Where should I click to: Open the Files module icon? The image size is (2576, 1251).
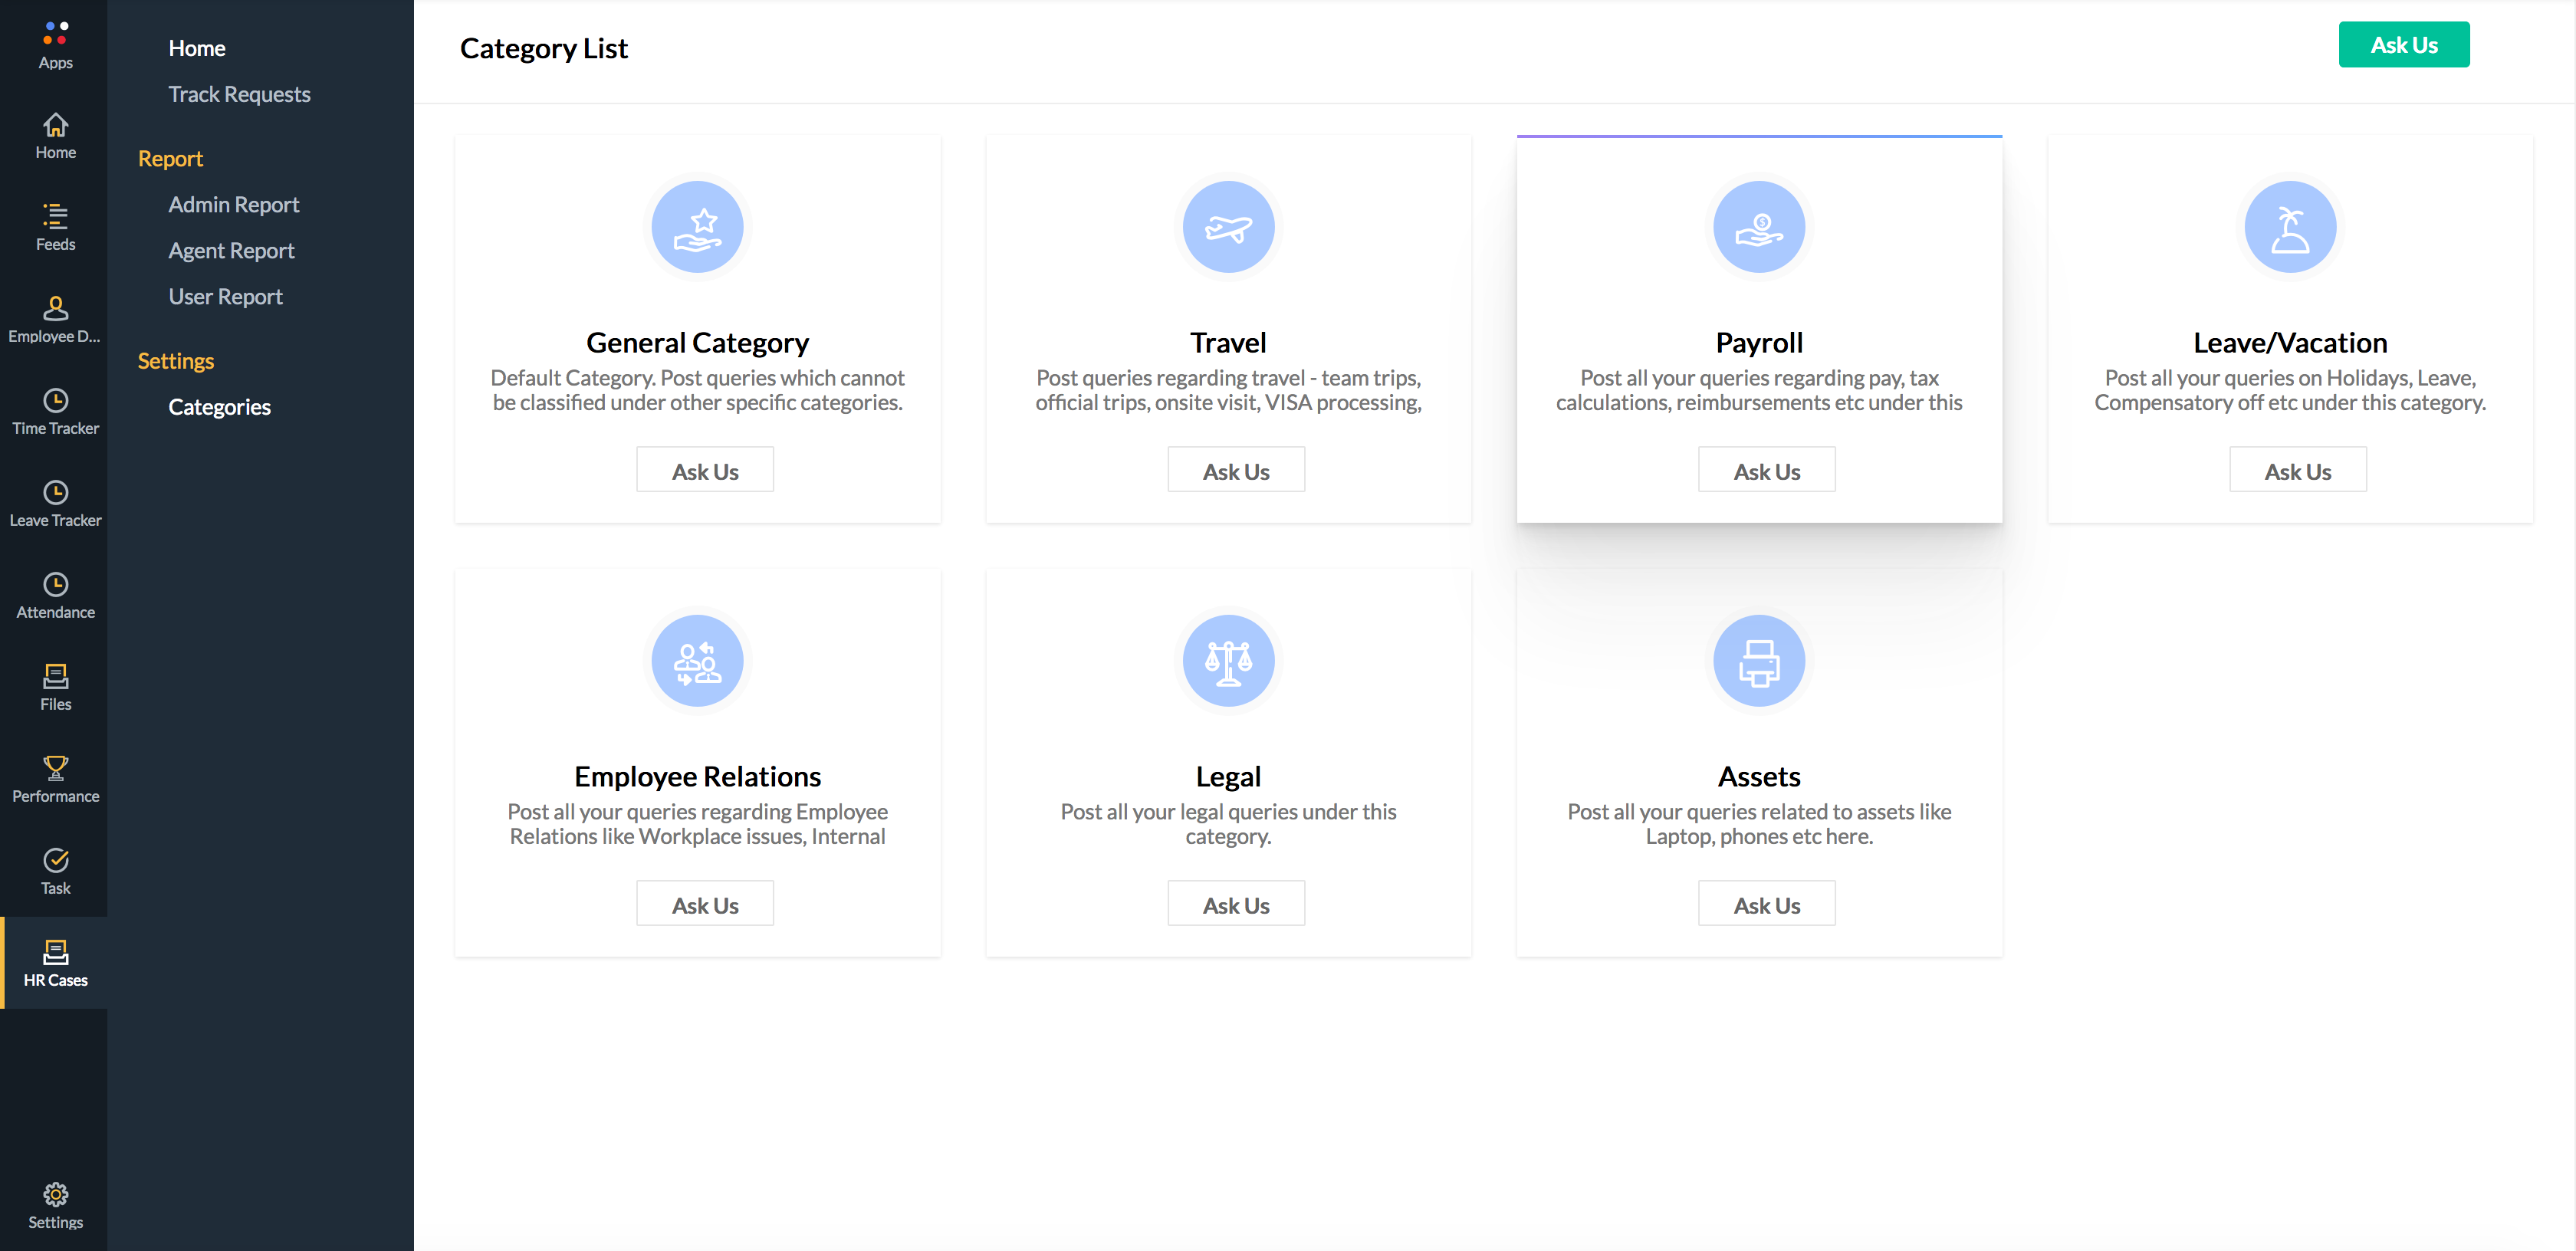55,687
